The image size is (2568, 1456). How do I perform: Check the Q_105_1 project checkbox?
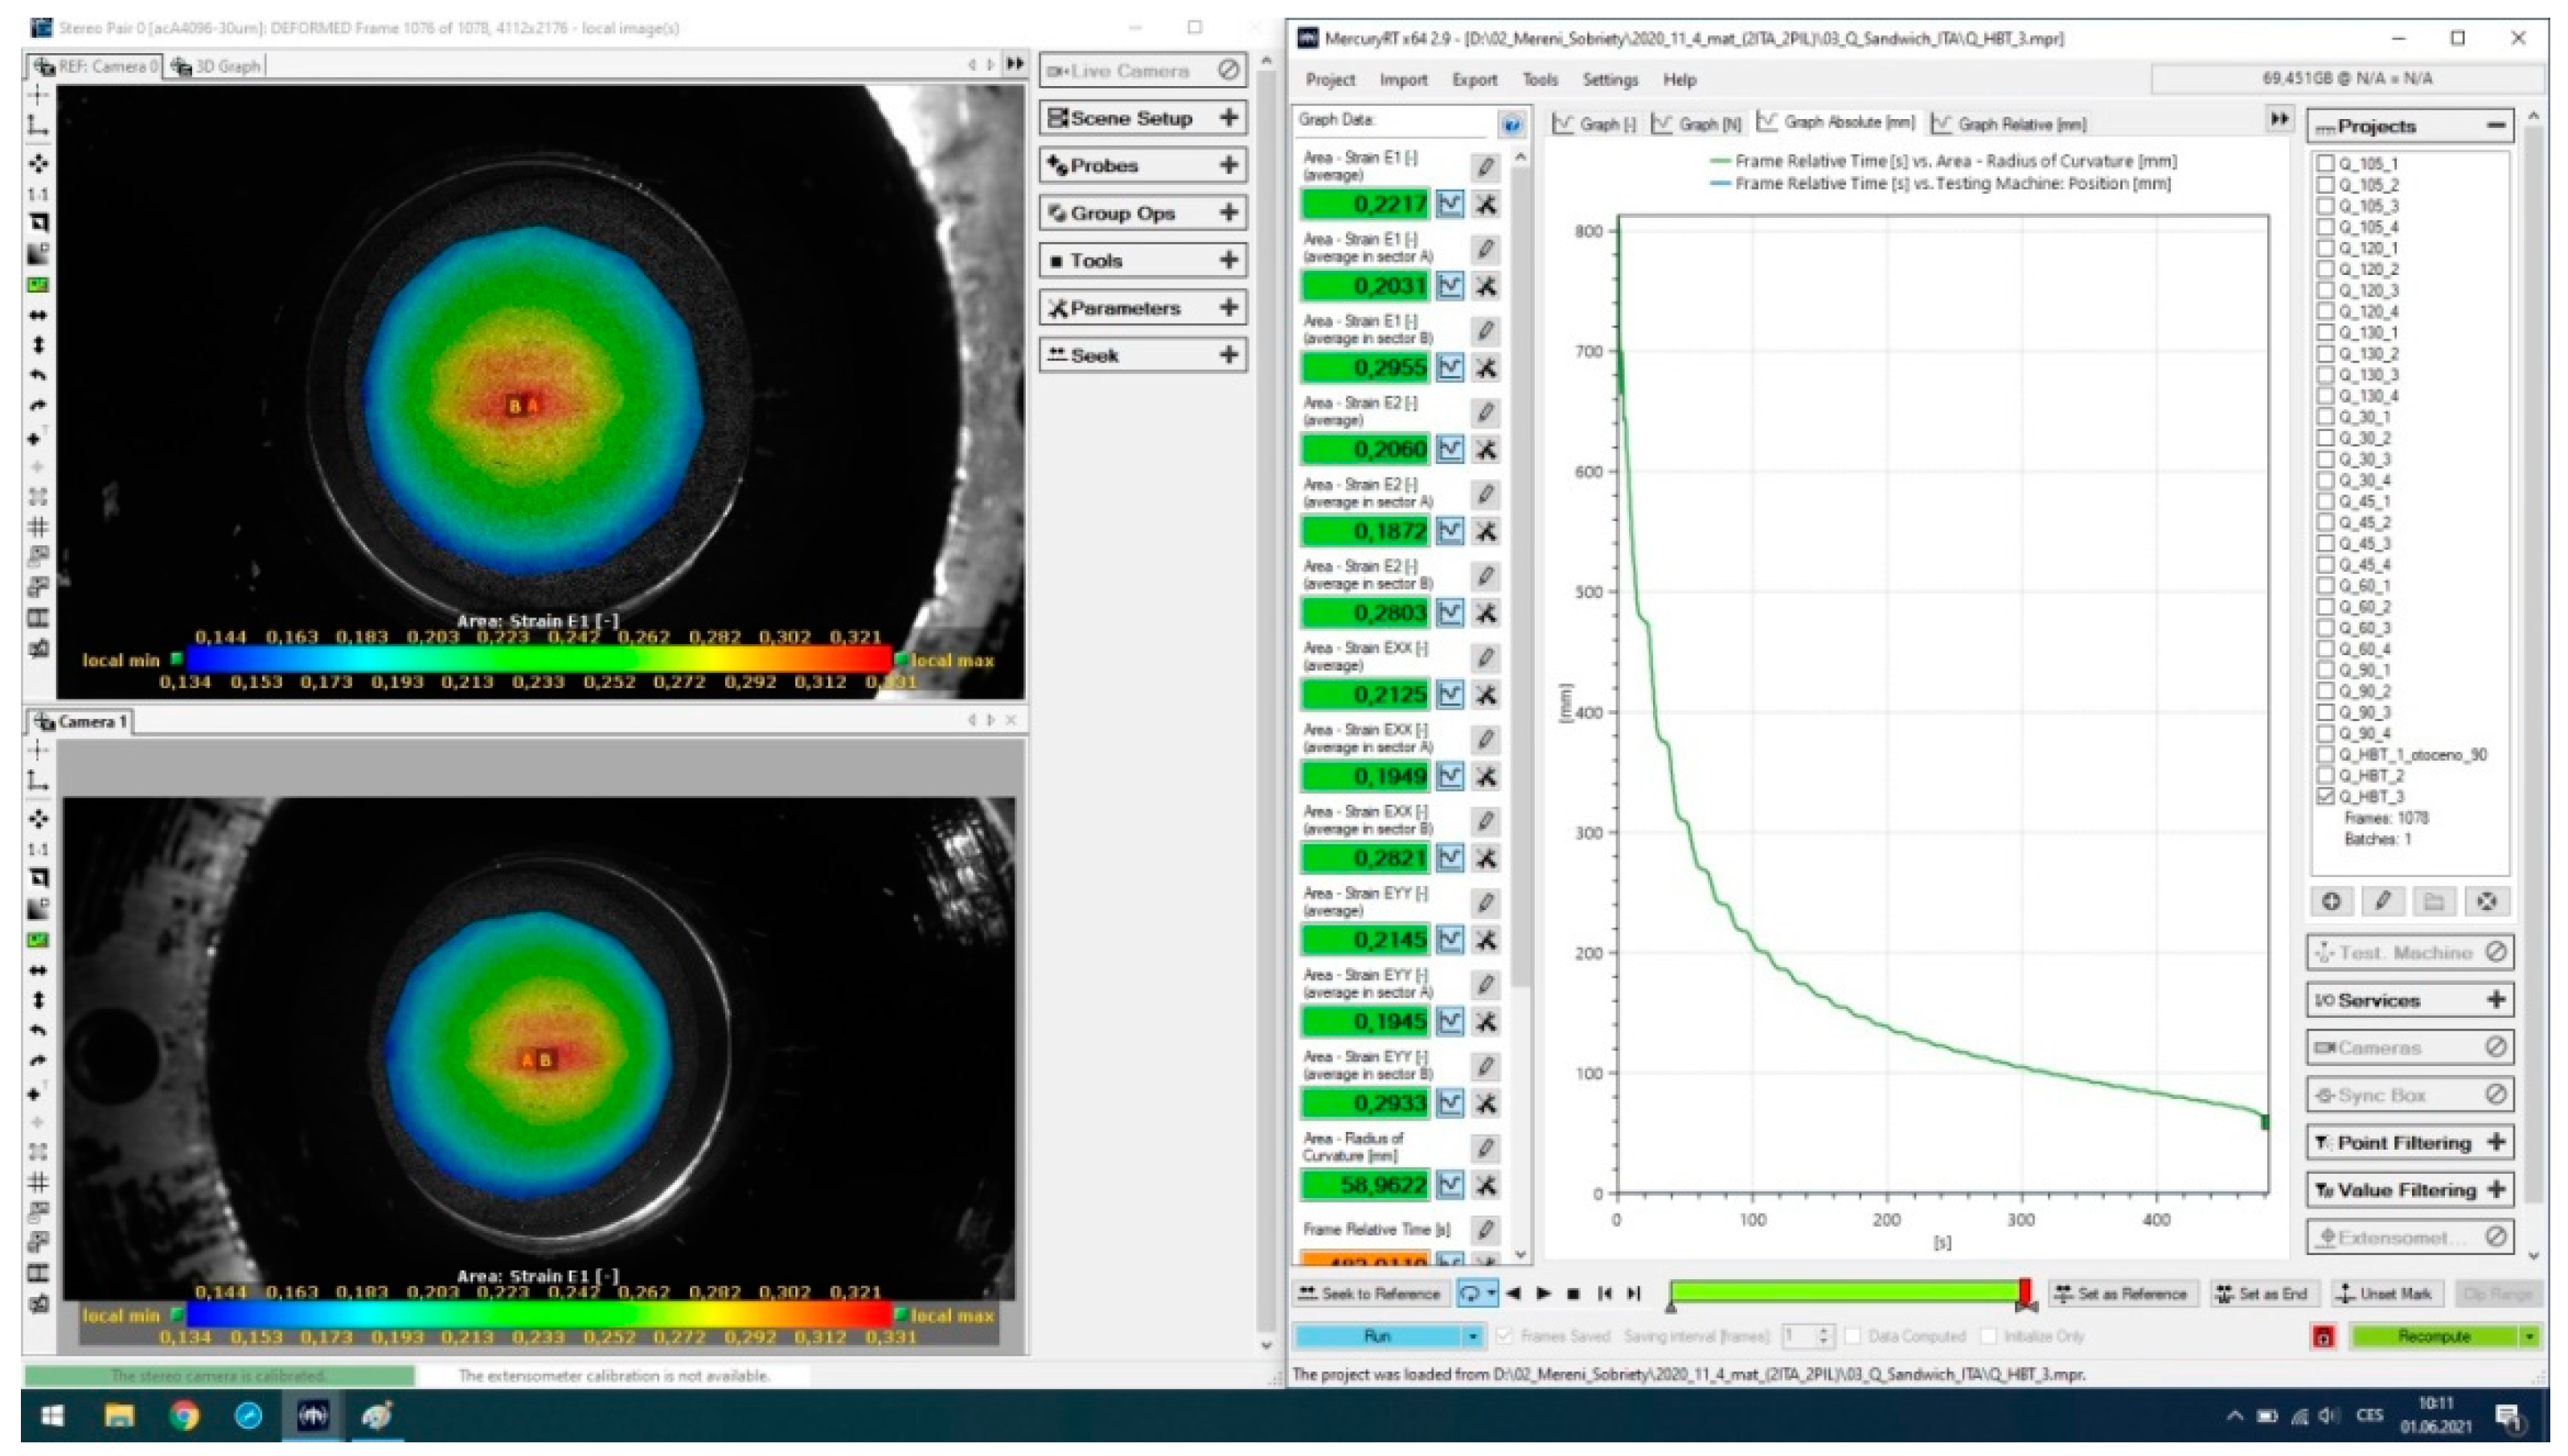[2325, 163]
